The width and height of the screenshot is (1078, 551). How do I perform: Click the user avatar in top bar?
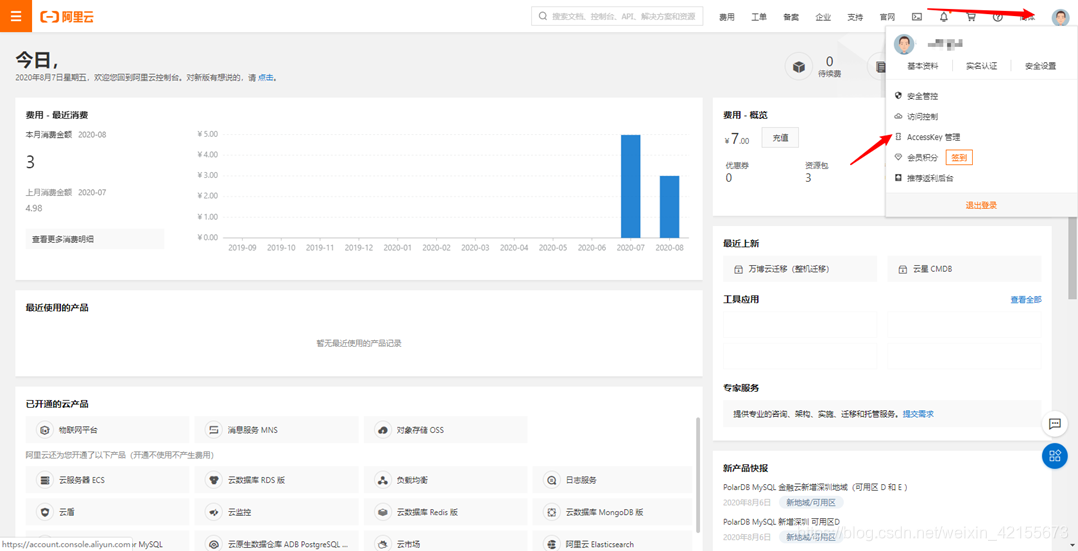point(1059,17)
